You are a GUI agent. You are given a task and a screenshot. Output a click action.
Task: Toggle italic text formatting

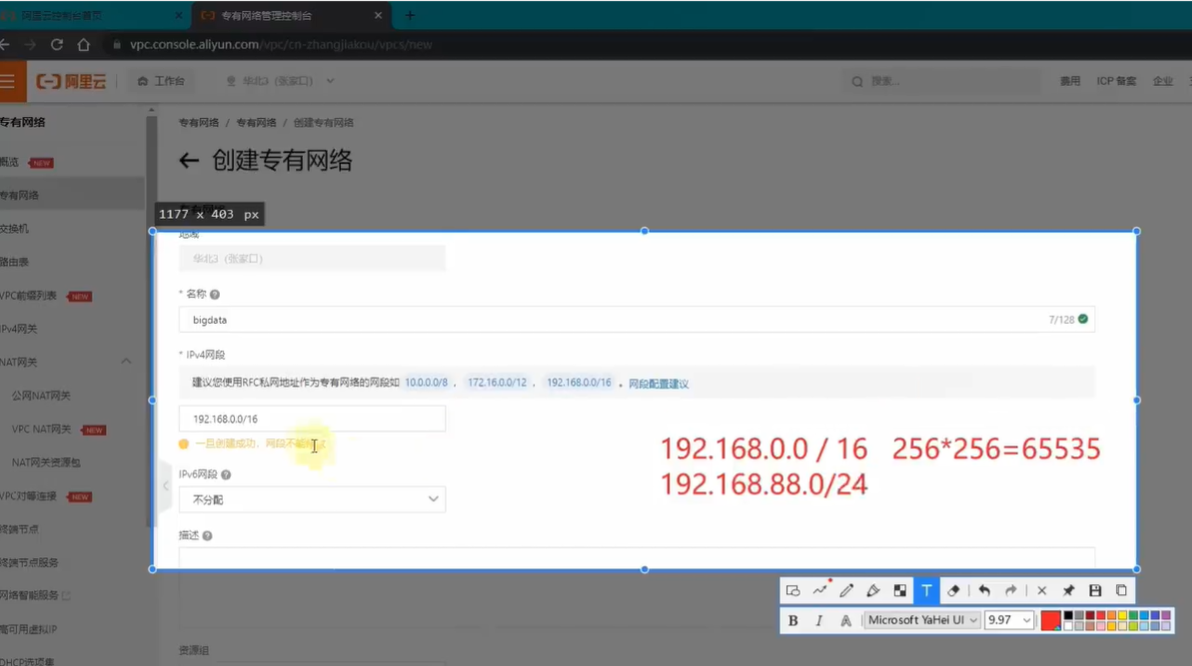[x=819, y=620]
